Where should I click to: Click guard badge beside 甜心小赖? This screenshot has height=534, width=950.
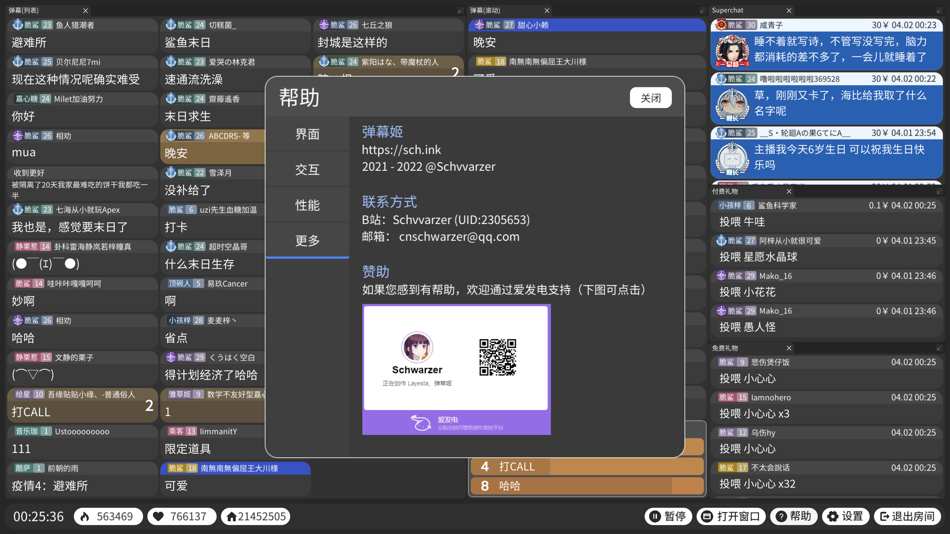[479, 25]
